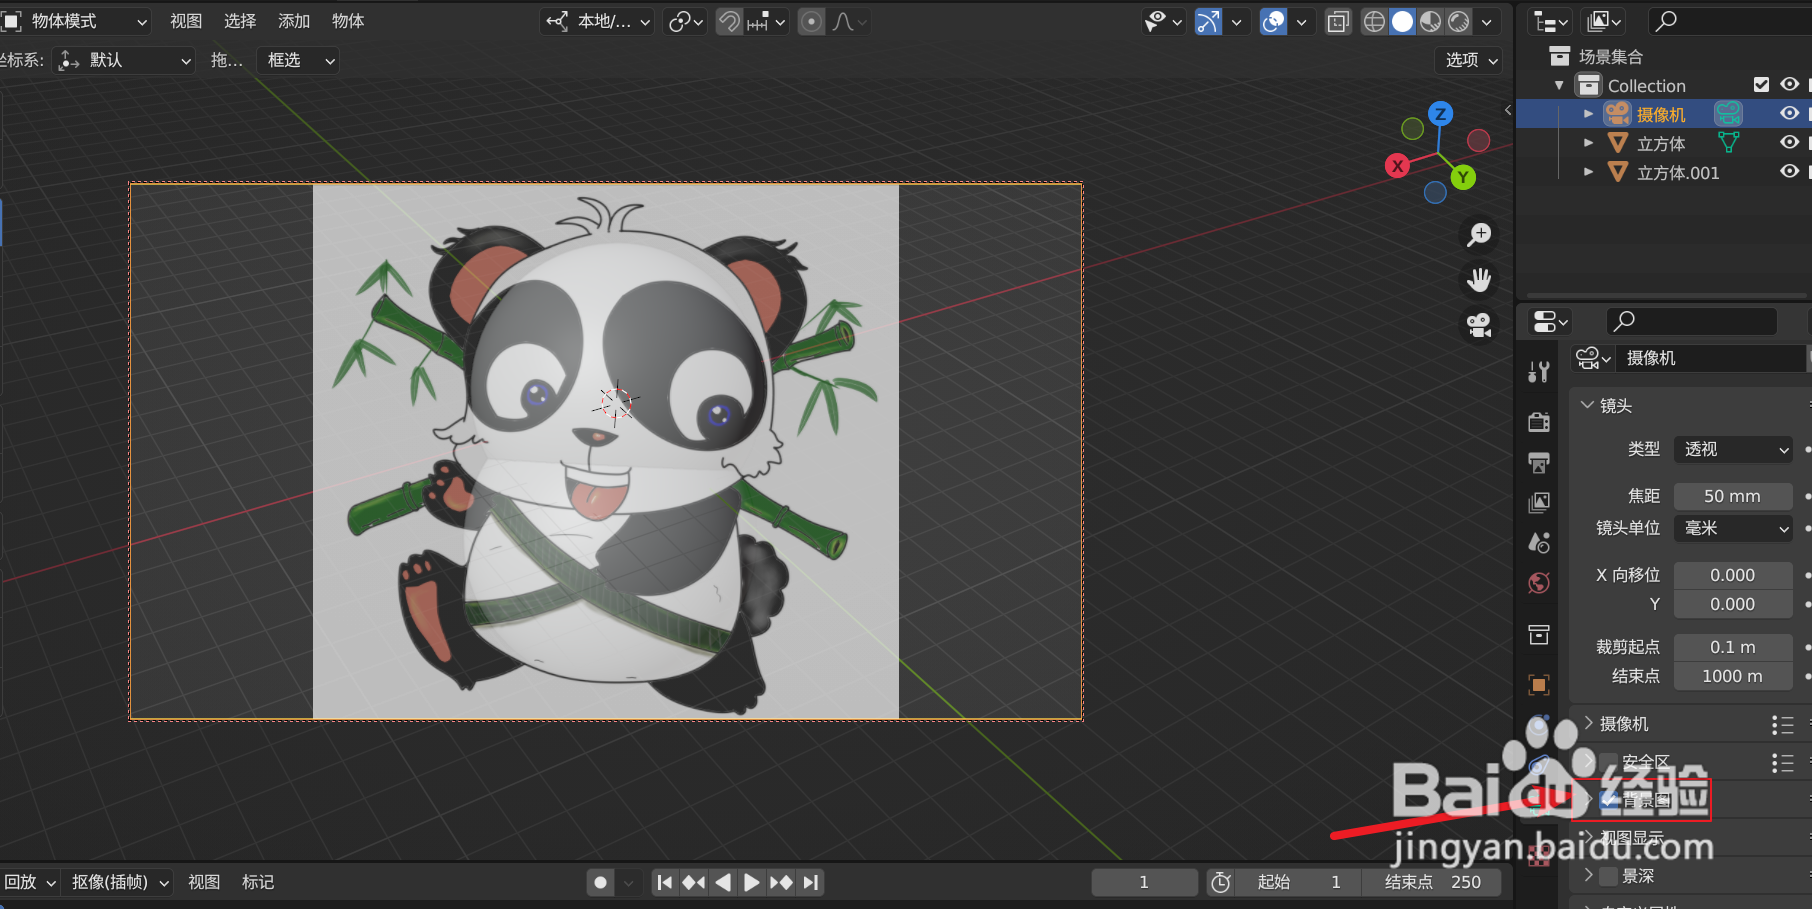Click the 裁剪起点 0.1 m field
Image resolution: width=1812 pixels, height=909 pixels.
pyautogui.click(x=1733, y=647)
